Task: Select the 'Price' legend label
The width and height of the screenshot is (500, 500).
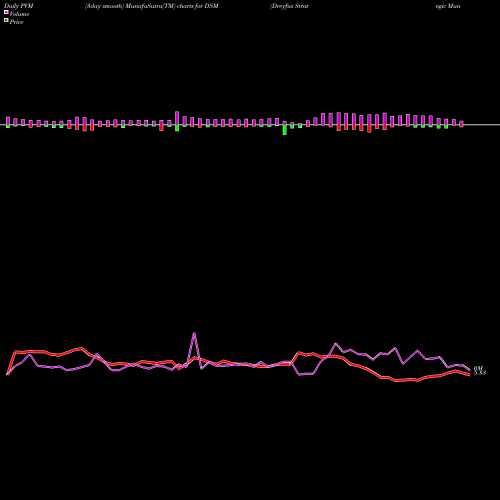Action: 16,22
